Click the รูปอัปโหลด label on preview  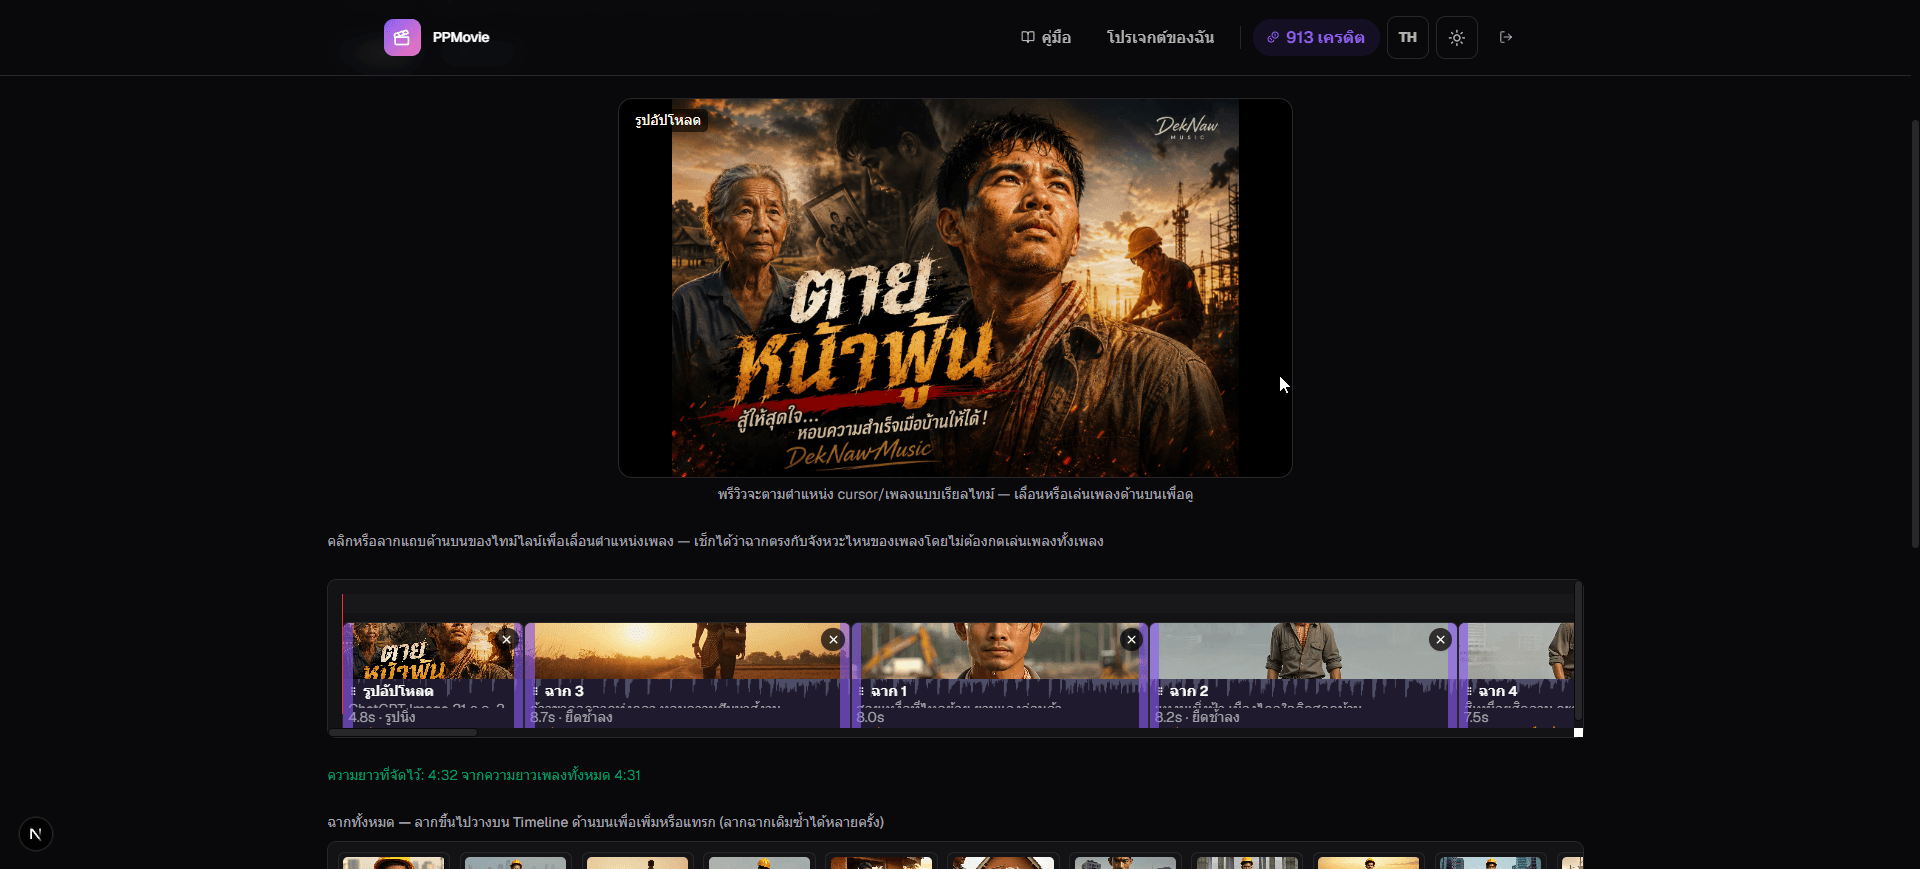pyautogui.click(x=668, y=120)
